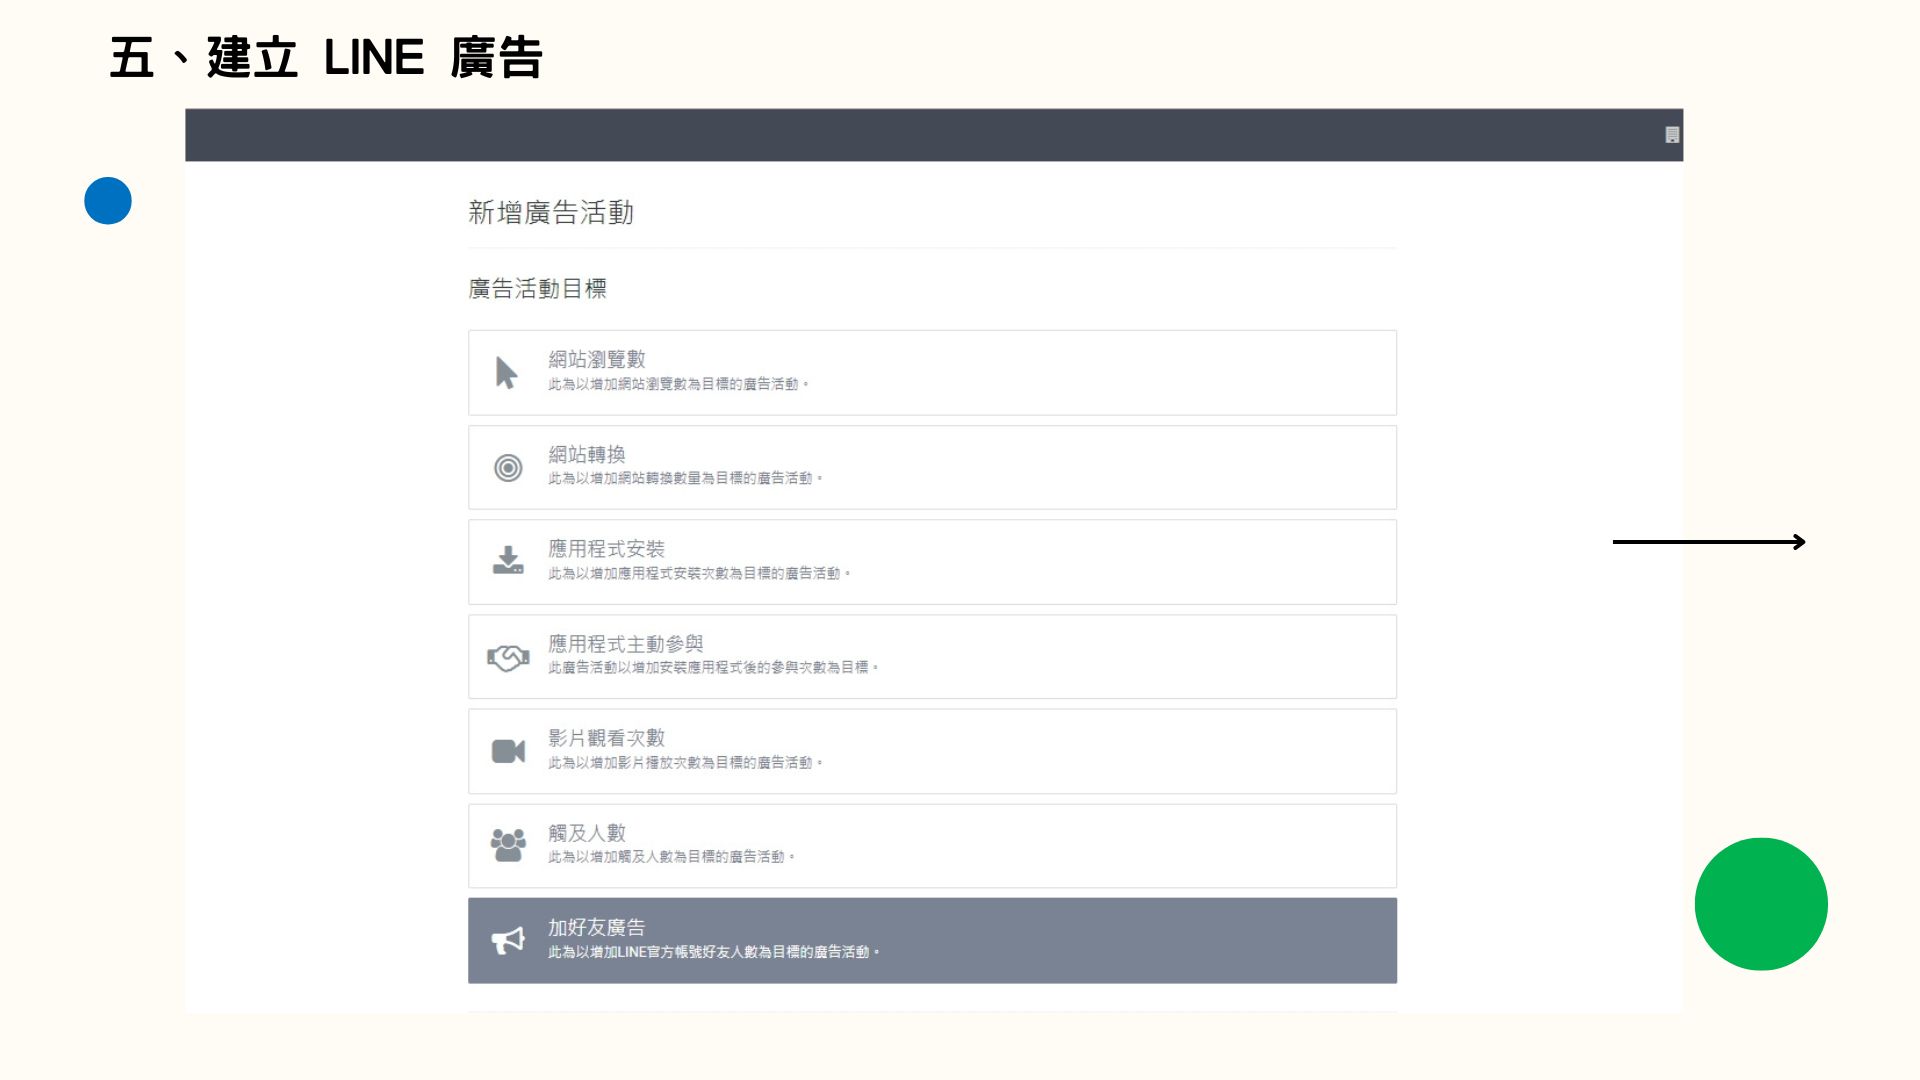Click the people group icon for 觸及人數
Viewport: 1920px width, 1080px height.
pyautogui.click(x=508, y=845)
